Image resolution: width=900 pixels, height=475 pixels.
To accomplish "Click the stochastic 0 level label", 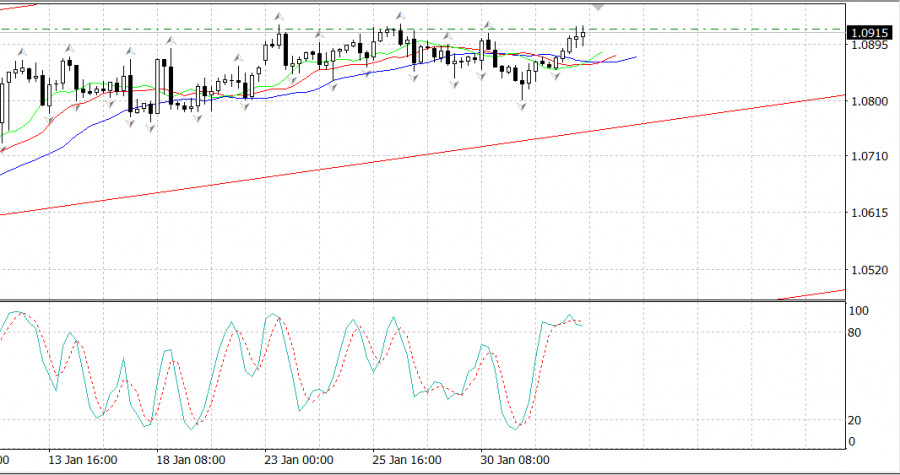I will (852, 442).
